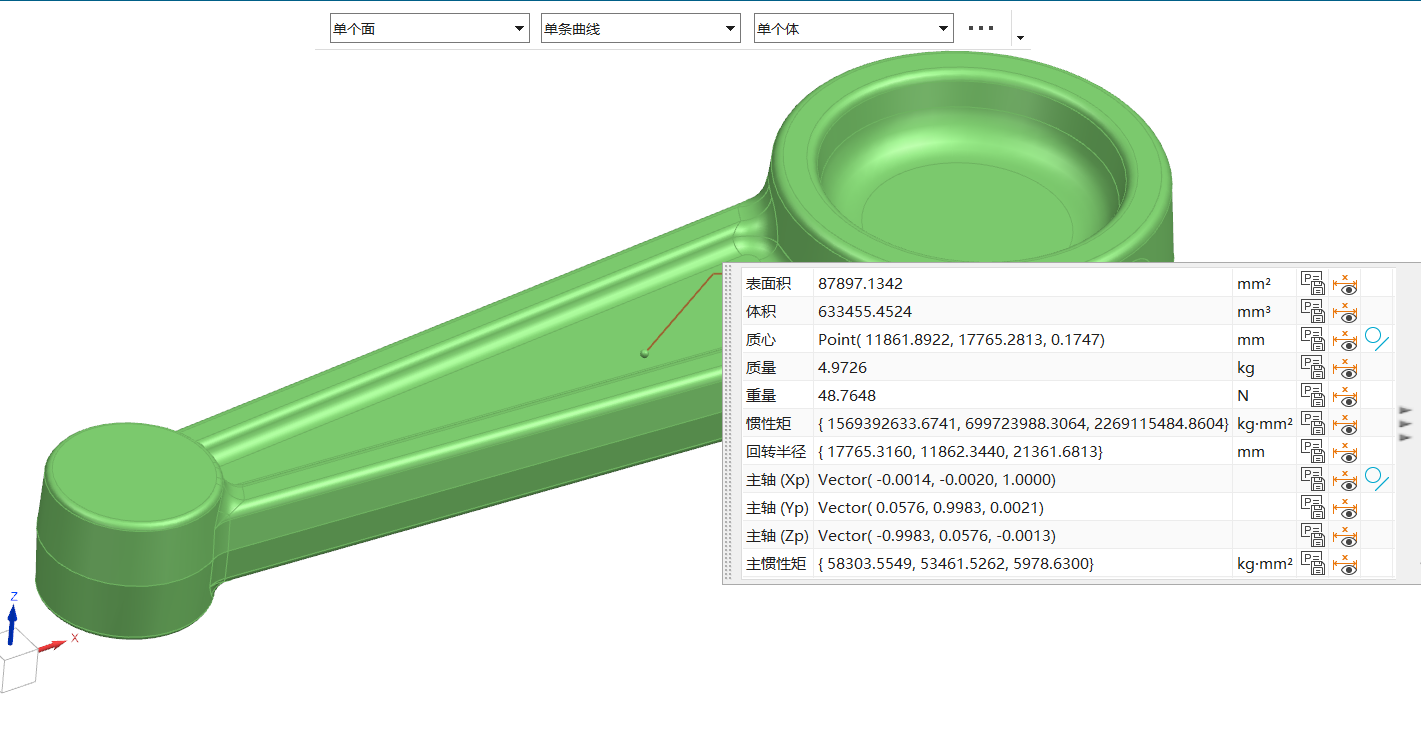Click the 质量 value 4.9726
The height and width of the screenshot is (731, 1421).
842,368
